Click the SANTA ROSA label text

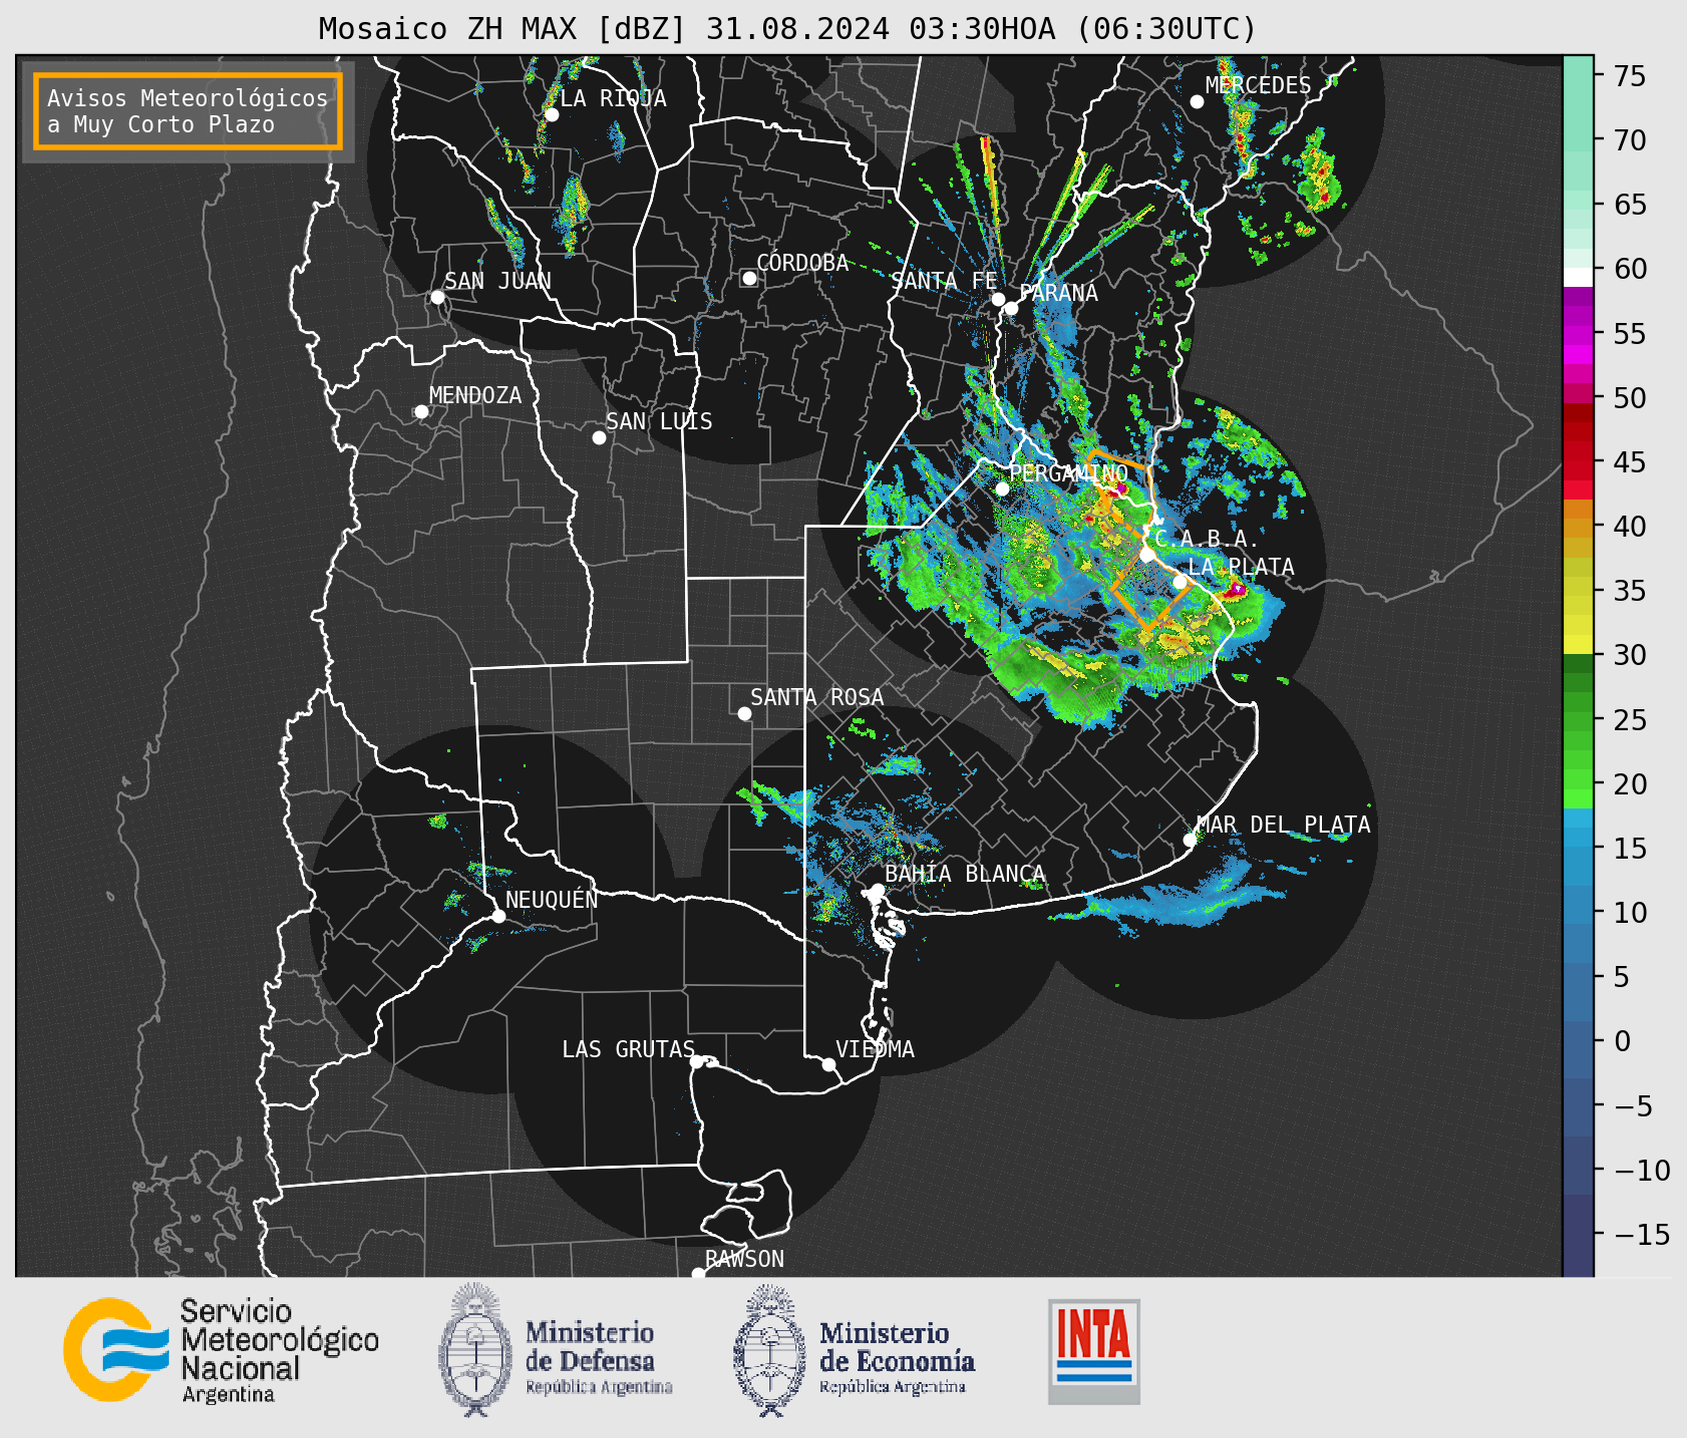[x=817, y=697]
